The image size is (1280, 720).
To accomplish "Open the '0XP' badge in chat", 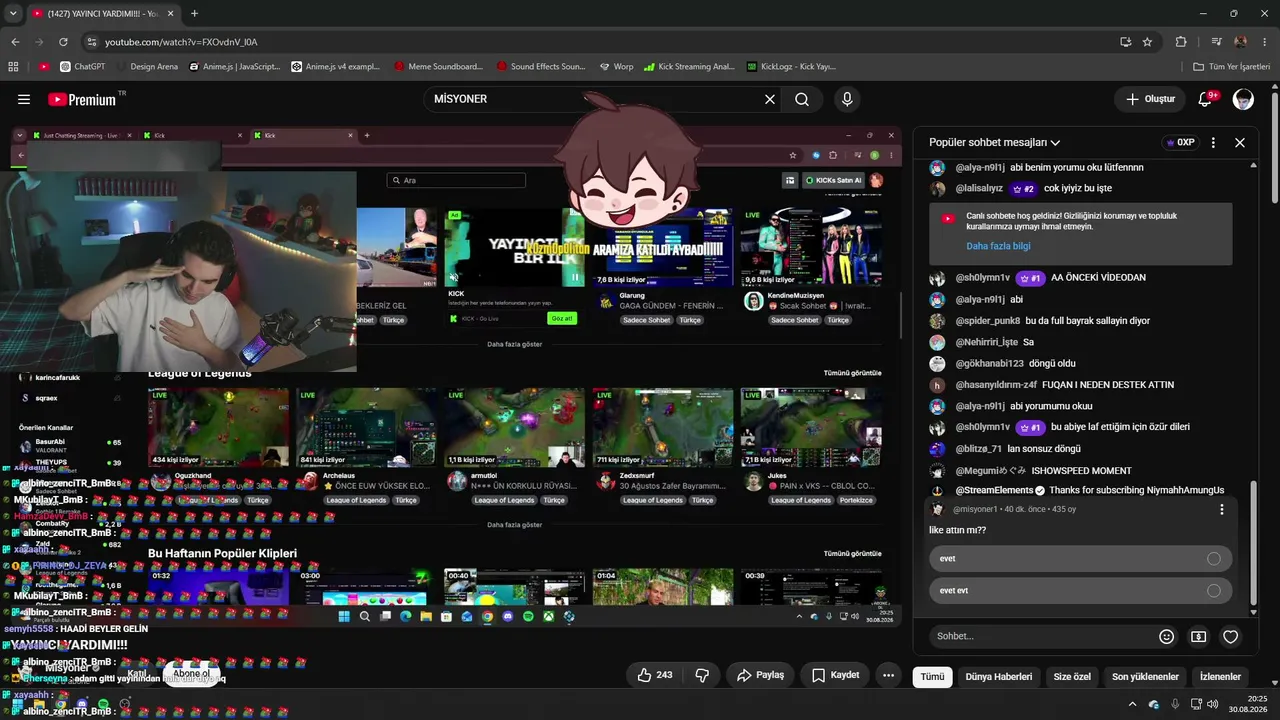I will pos(1181,143).
